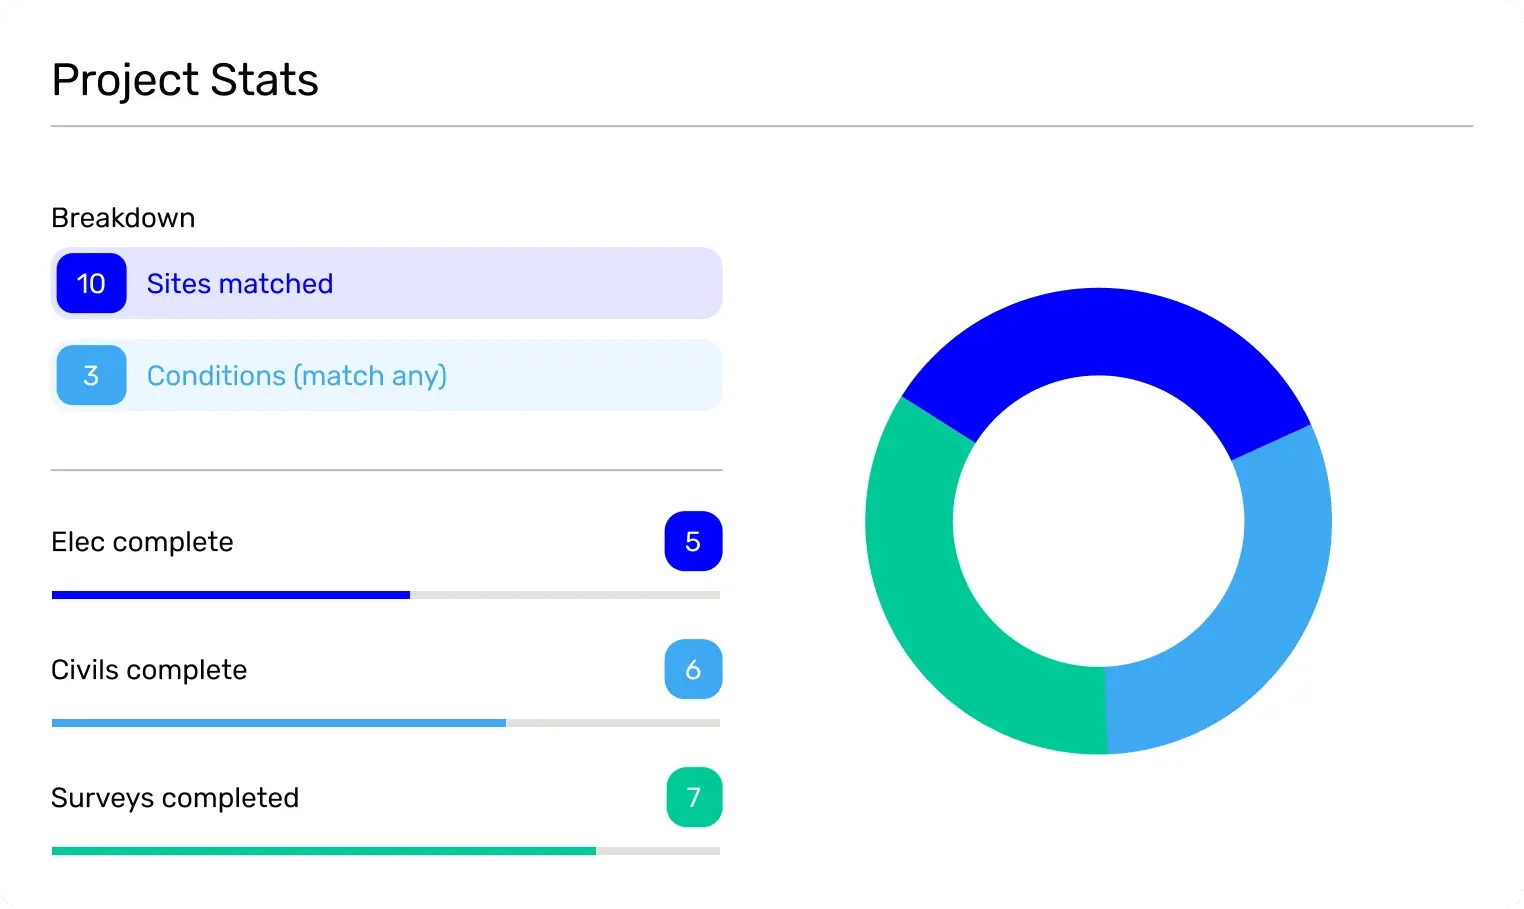Image resolution: width=1524 pixels, height=909 pixels.
Task: Click the Elec complete 5 badge
Action: pos(693,542)
